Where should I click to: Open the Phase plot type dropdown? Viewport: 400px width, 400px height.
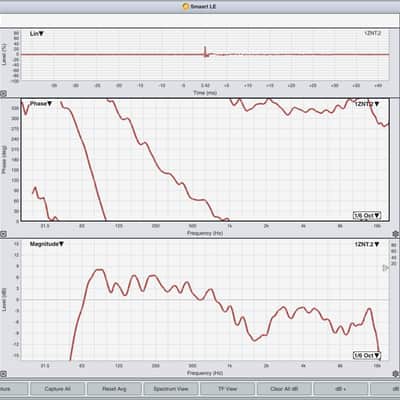[x=41, y=104]
